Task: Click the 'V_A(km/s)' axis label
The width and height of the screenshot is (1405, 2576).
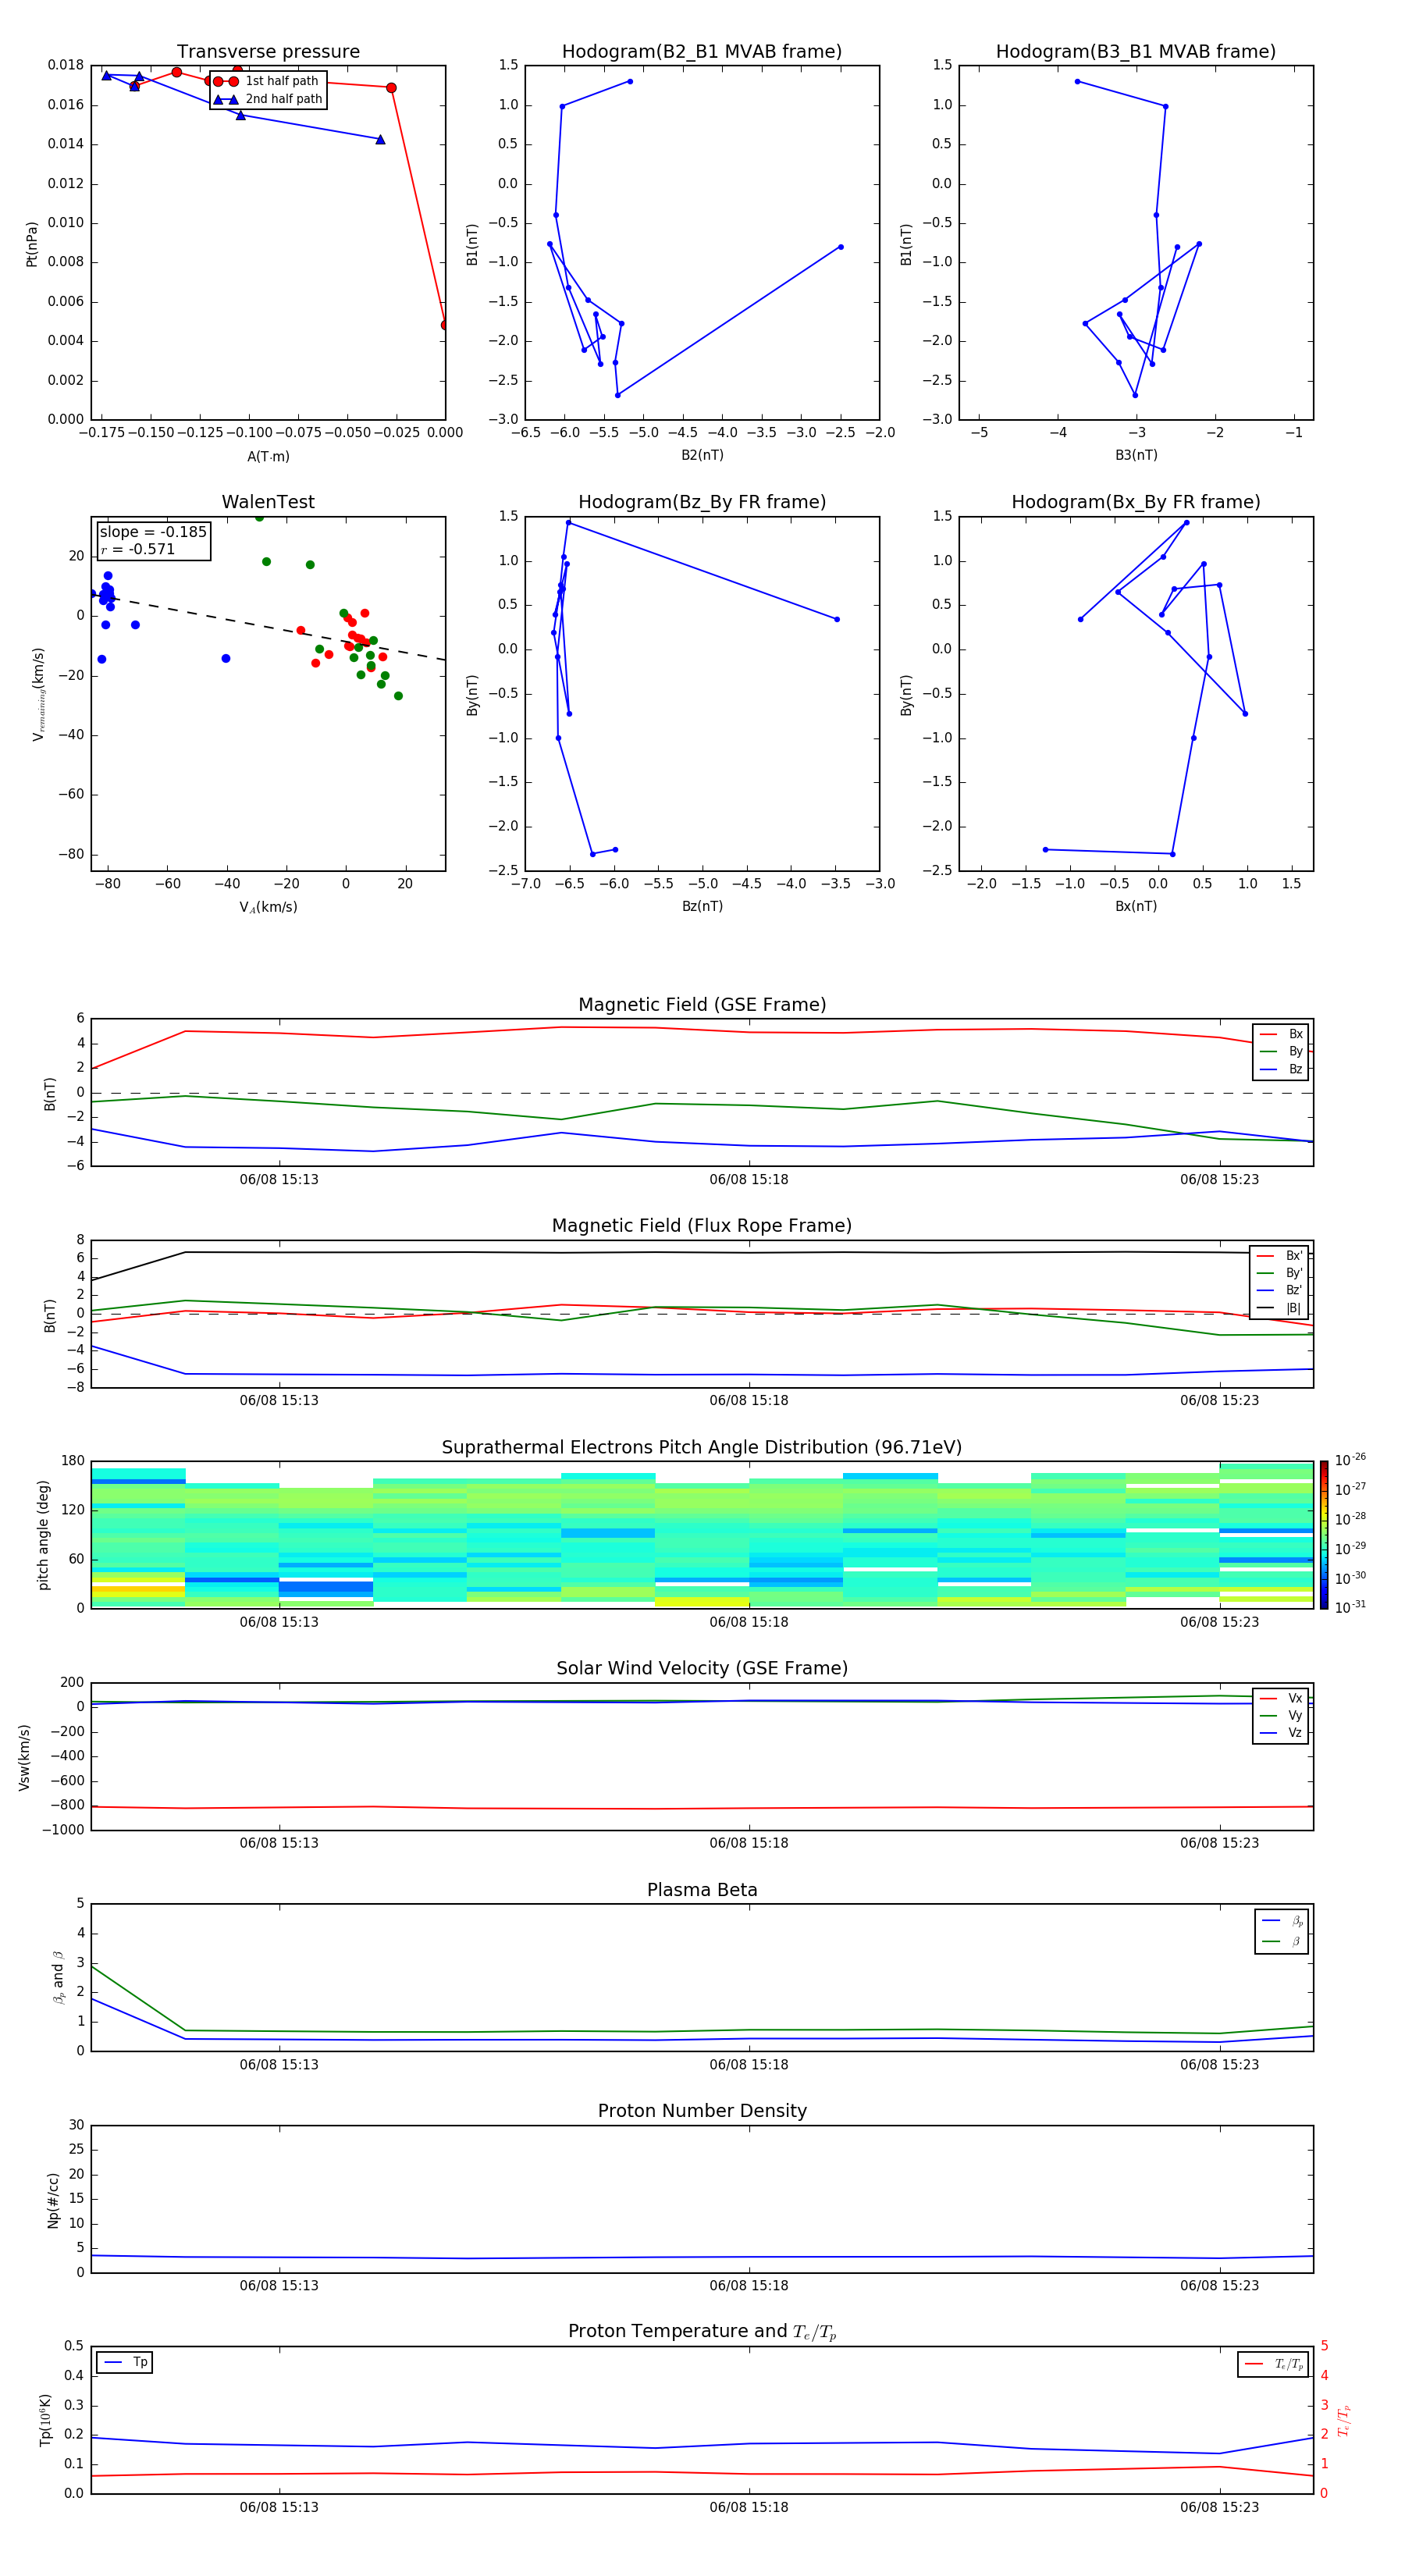Action: pyautogui.click(x=268, y=908)
